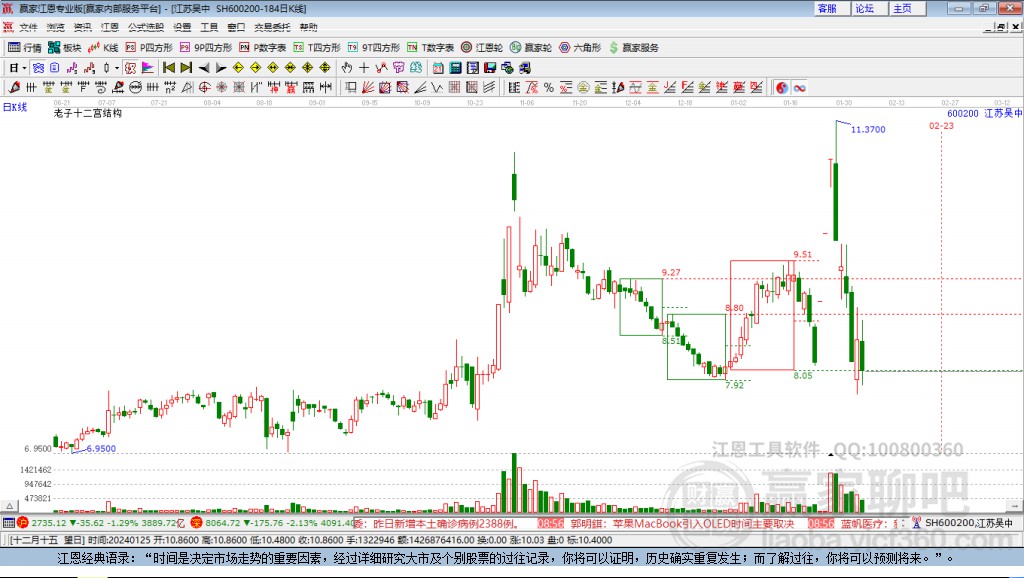Click the 02-23 date marker
Viewport: 1024px width, 578px height.
[x=941, y=125]
